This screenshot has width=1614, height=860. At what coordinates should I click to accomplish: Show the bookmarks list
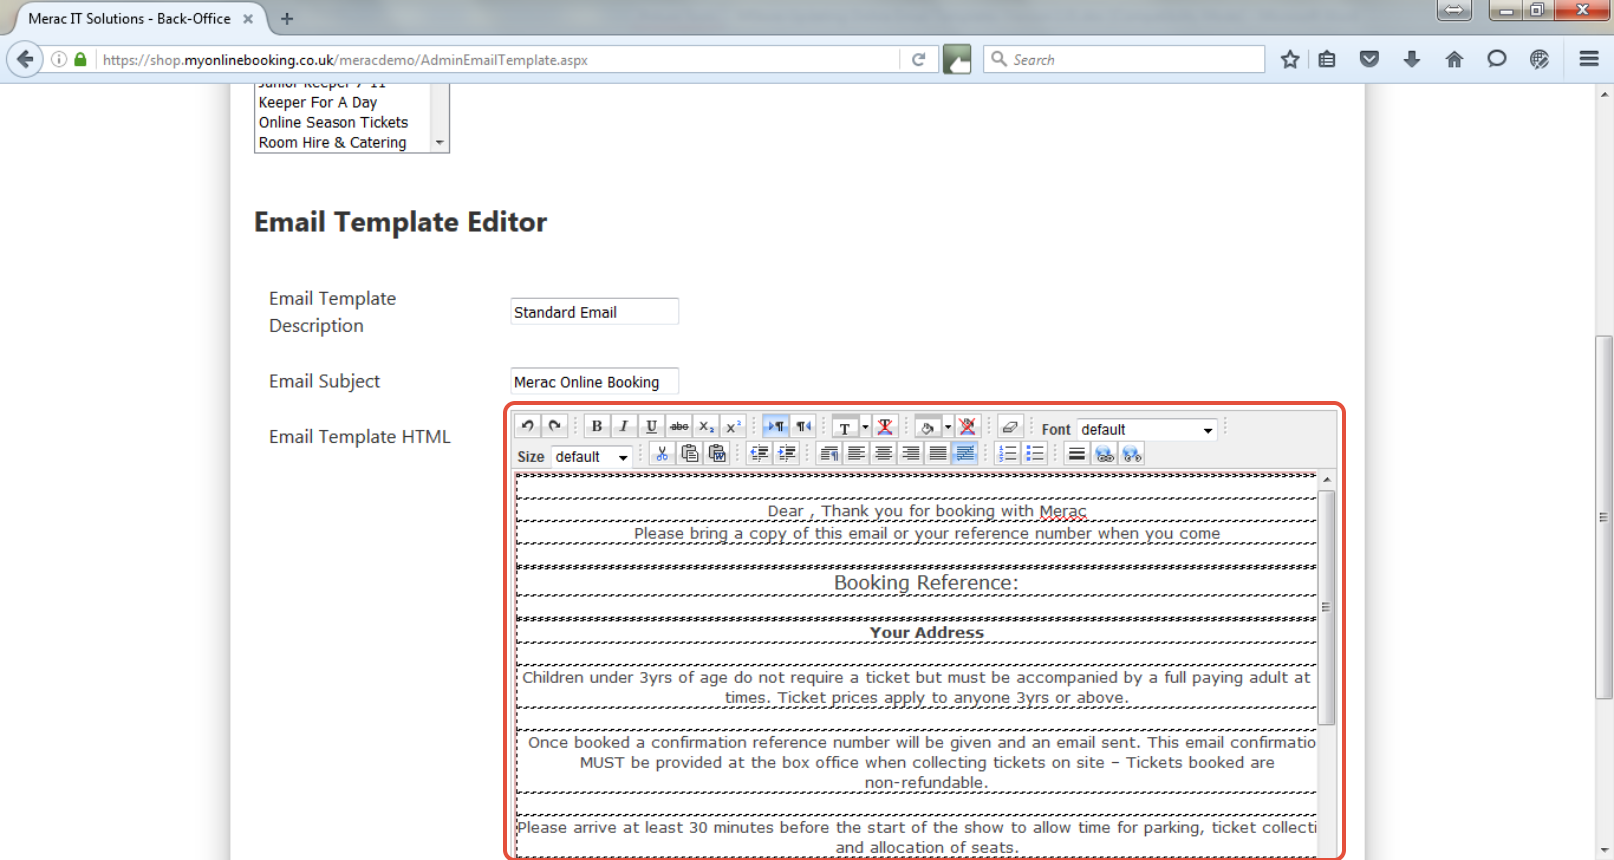pyautogui.click(x=1327, y=60)
